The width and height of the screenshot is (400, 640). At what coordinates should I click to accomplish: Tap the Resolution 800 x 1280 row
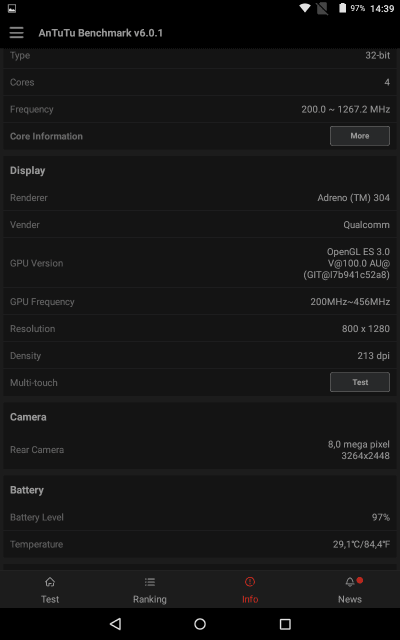click(200, 328)
